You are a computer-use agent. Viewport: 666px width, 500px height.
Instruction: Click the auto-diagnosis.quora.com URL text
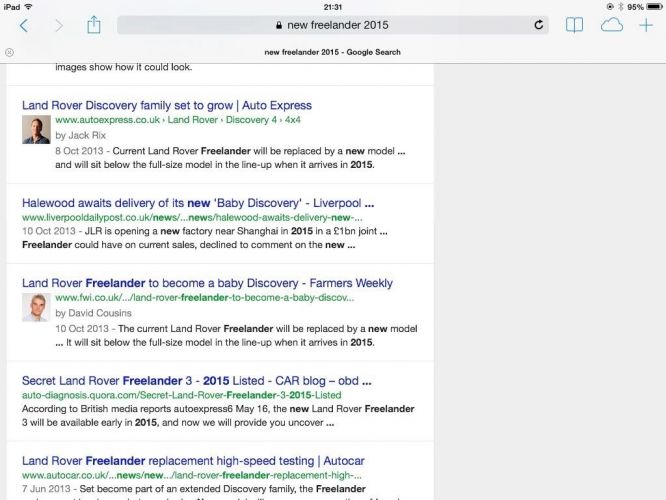click(181, 395)
